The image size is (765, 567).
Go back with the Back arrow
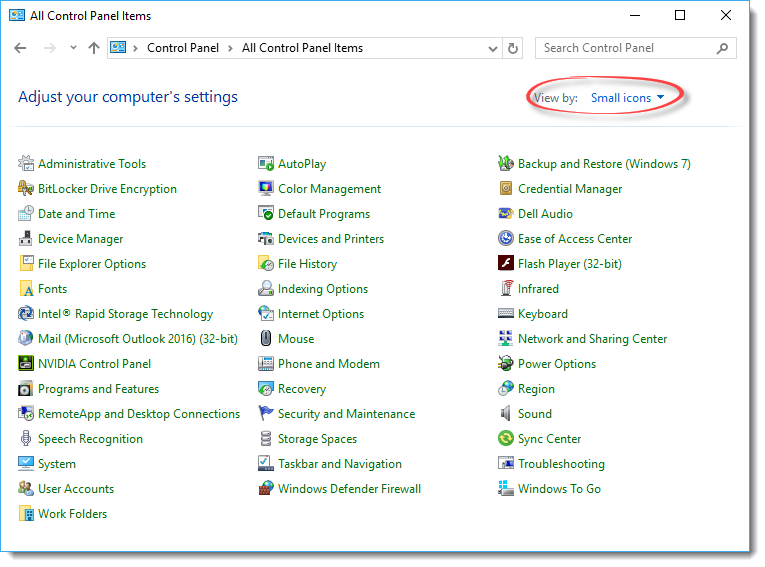[x=20, y=48]
